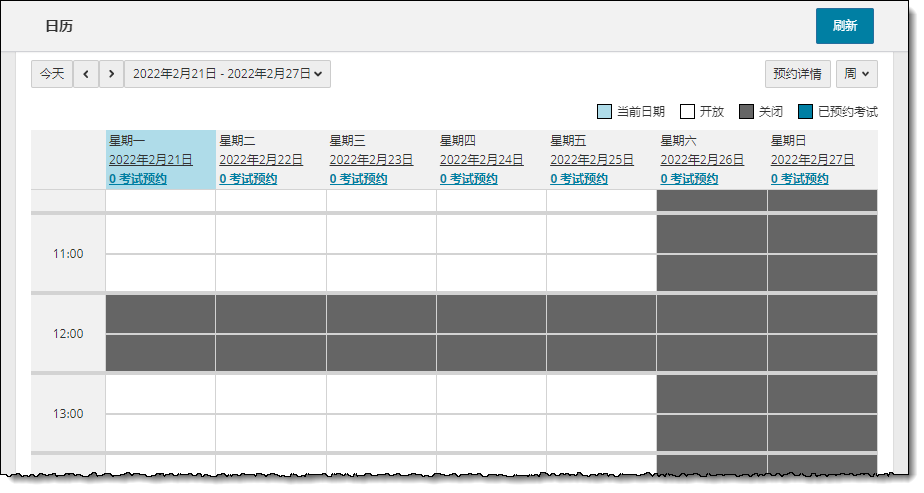Select the 11:00 open slot on 星期一
Image resolution: width=924 pixels, height=493 pixels.
click(x=160, y=234)
